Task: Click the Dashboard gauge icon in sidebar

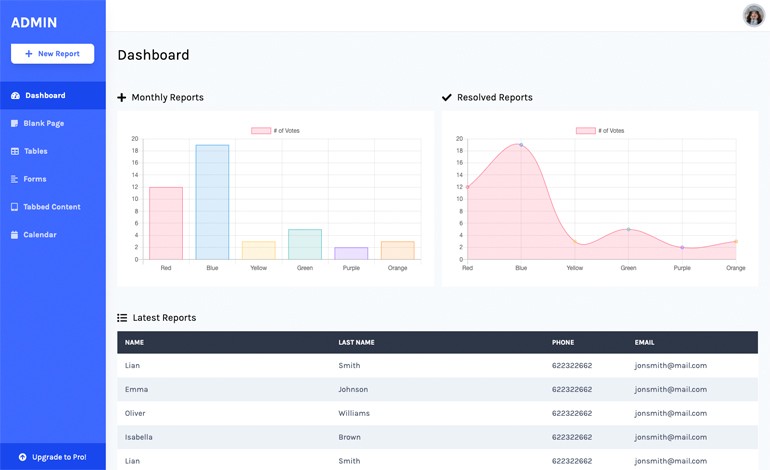Action: (15, 96)
